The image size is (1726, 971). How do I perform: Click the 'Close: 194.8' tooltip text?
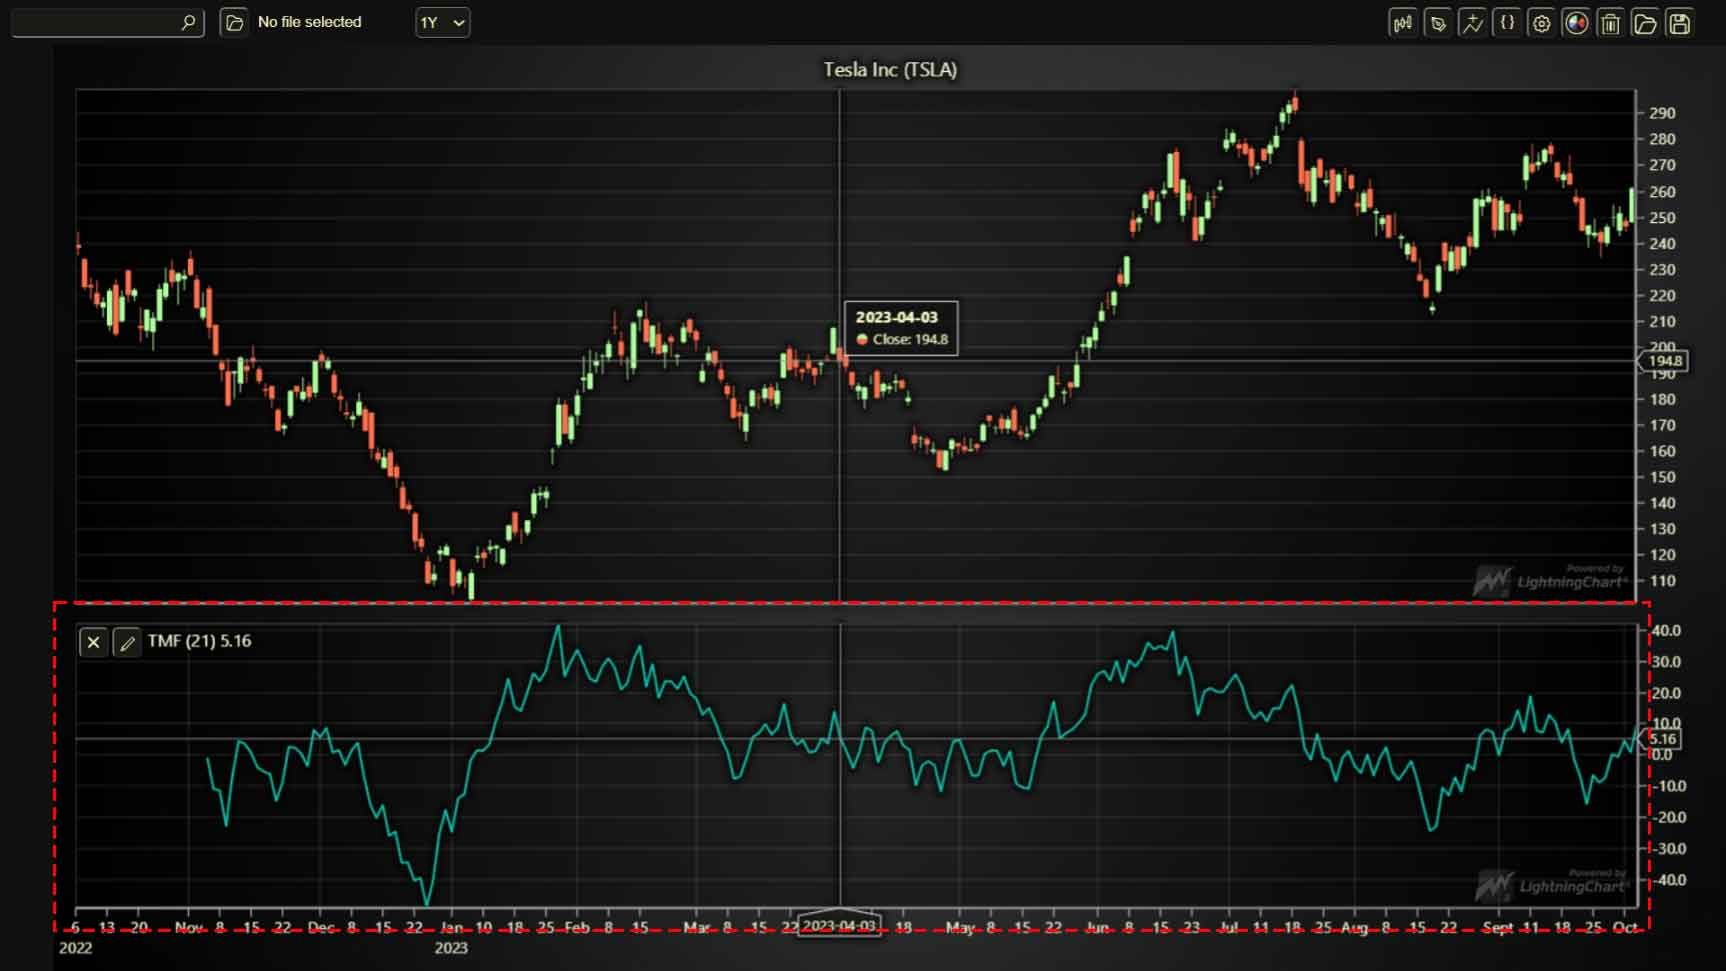pyautogui.click(x=910, y=339)
